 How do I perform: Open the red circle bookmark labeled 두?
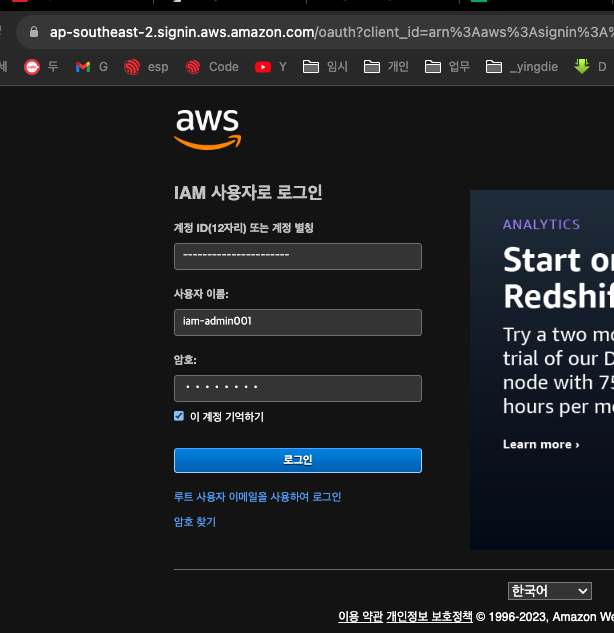pyautogui.click(x=41, y=67)
